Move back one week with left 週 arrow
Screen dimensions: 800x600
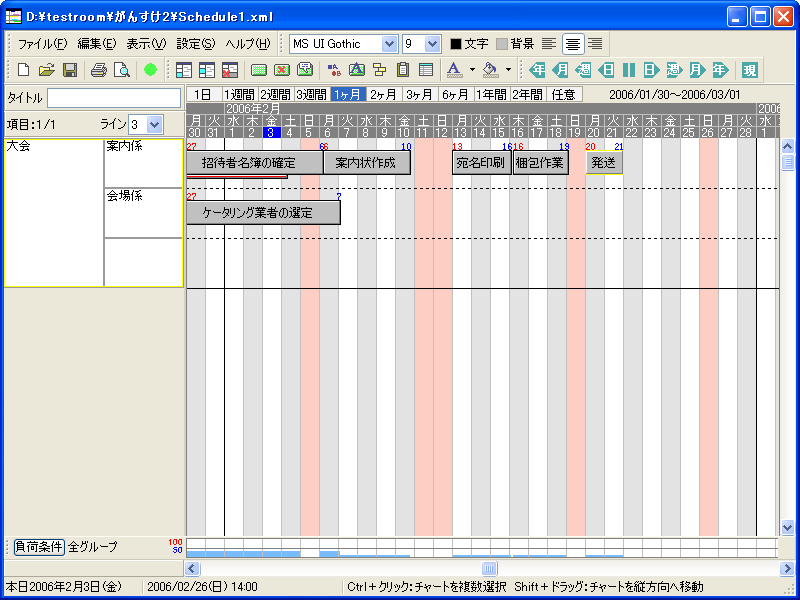point(583,70)
